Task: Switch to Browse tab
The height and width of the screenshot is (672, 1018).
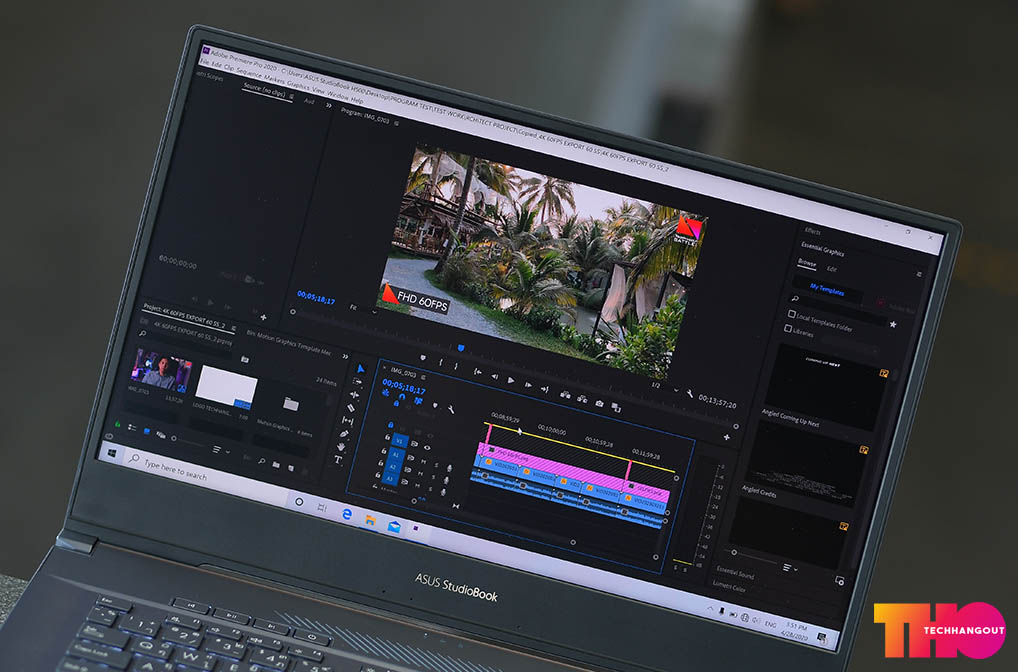Action: pyautogui.click(x=807, y=262)
